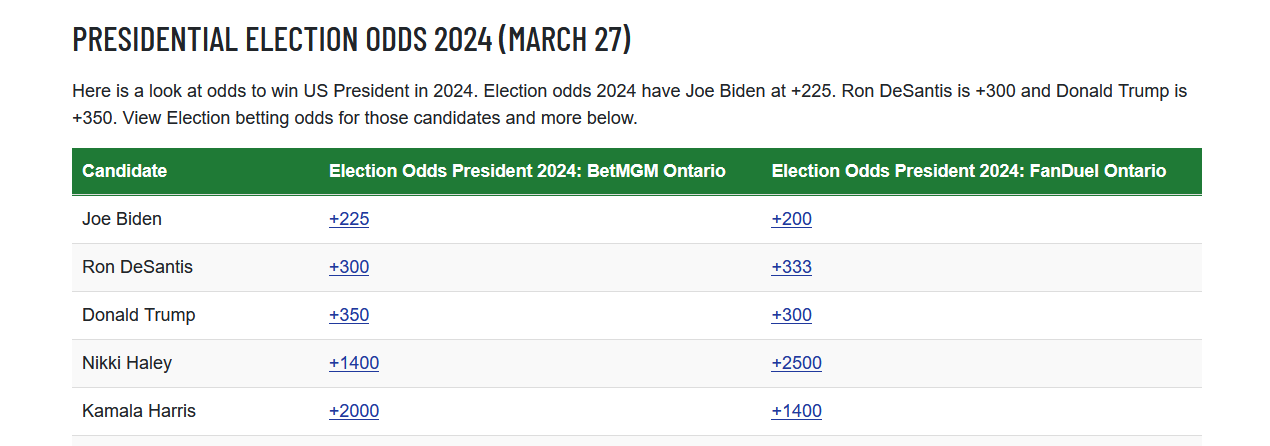Open Ron DeSantis BetMGM +300 odds link
This screenshot has width=1270, height=446.
[x=349, y=267]
